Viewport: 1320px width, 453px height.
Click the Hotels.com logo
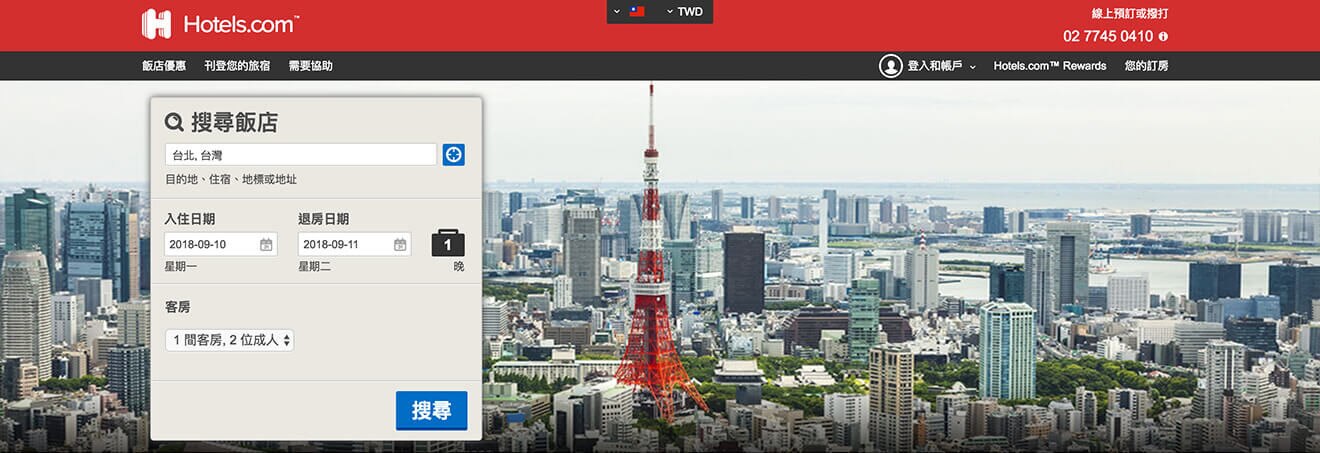click(x=220, y=24)
